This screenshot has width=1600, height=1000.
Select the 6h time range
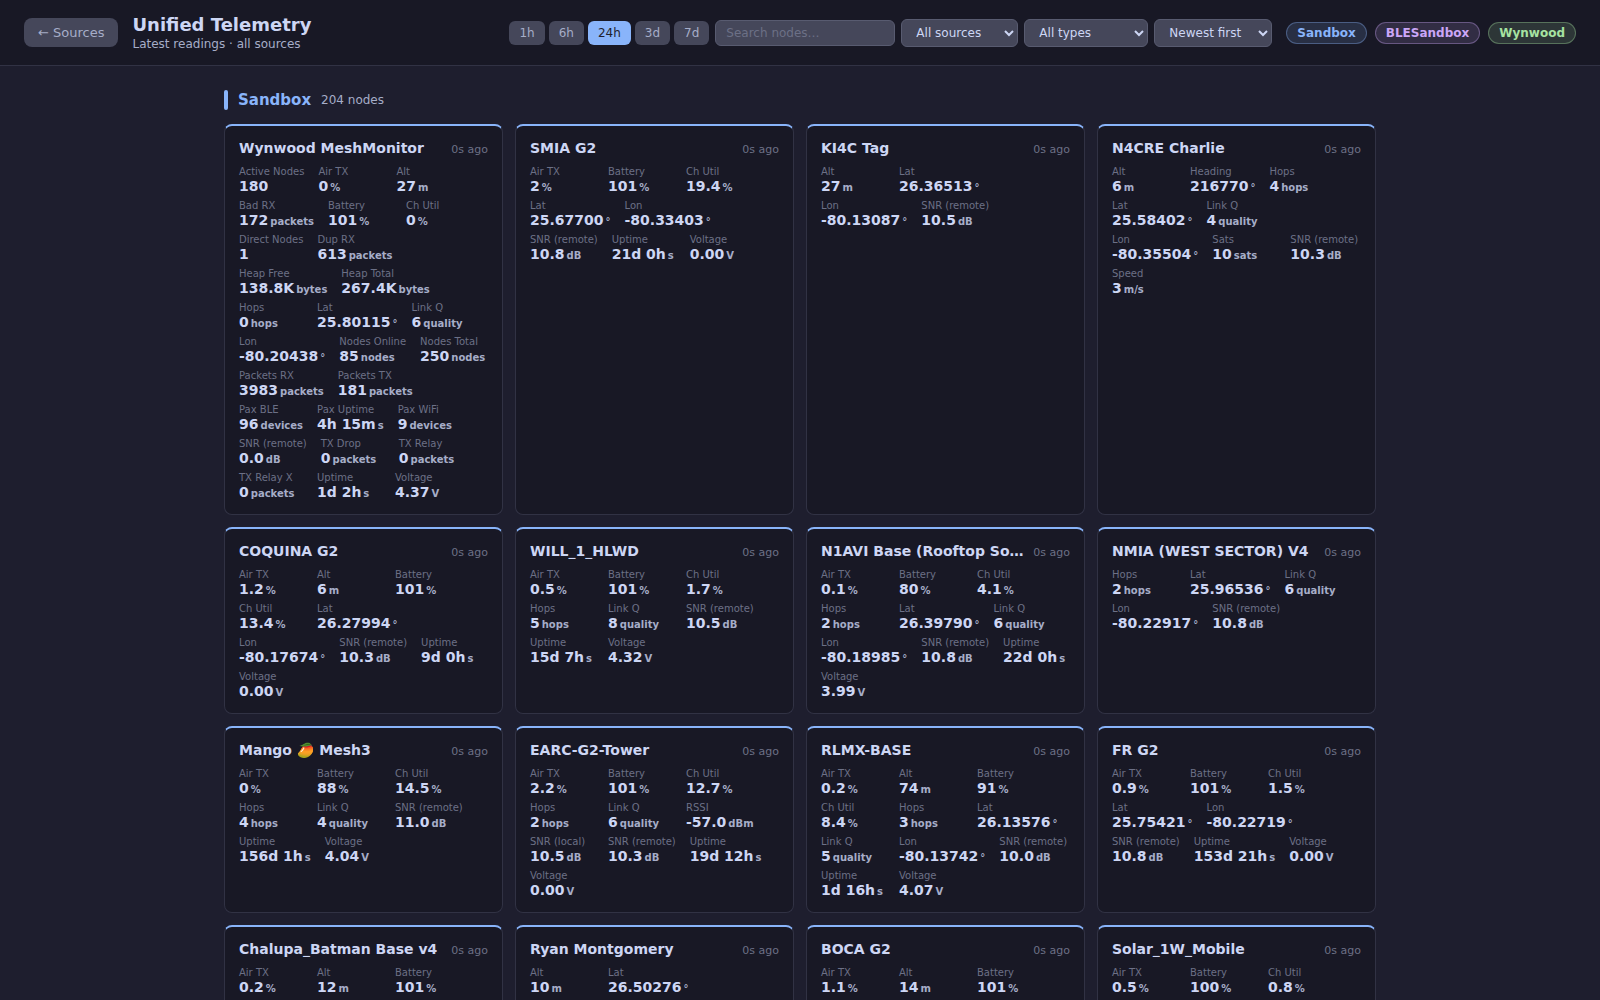click(x=566, y=32)
